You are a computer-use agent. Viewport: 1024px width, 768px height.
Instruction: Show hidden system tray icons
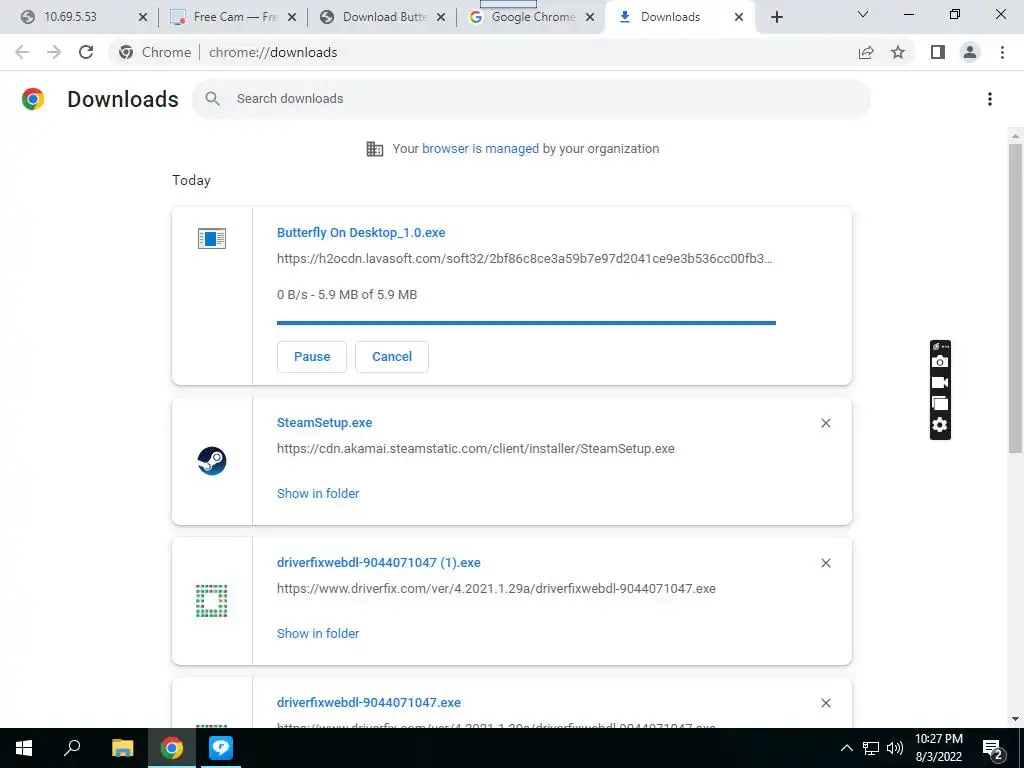click(846, 748)
